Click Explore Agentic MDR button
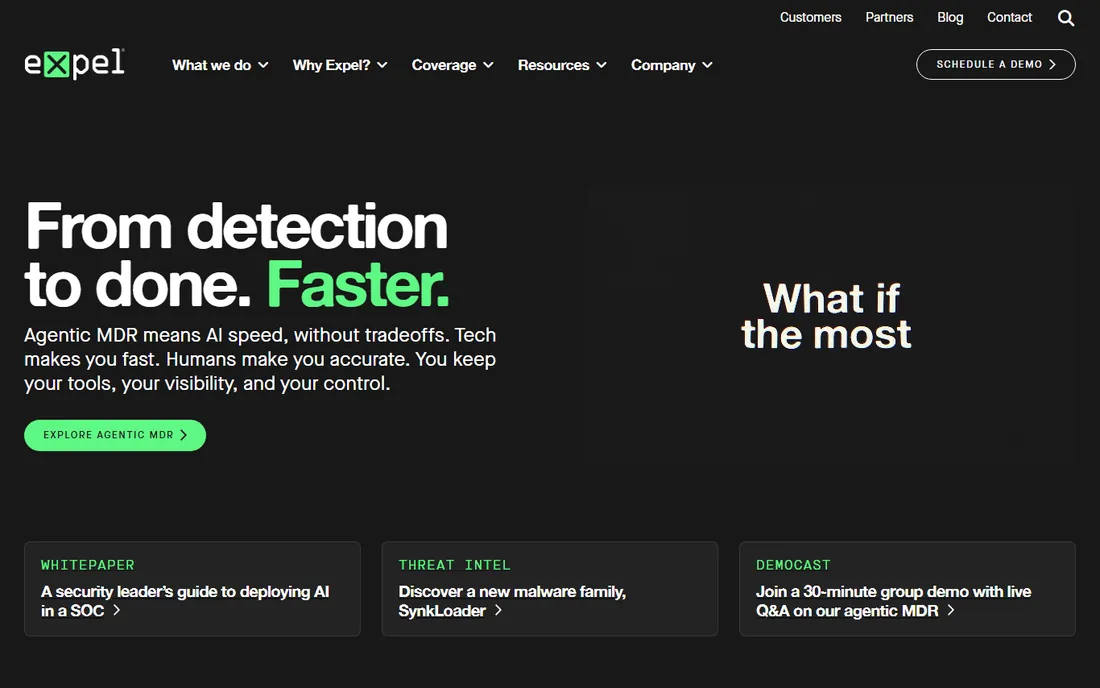This screenshot has height=688, width=1100. tap(115, 436)
